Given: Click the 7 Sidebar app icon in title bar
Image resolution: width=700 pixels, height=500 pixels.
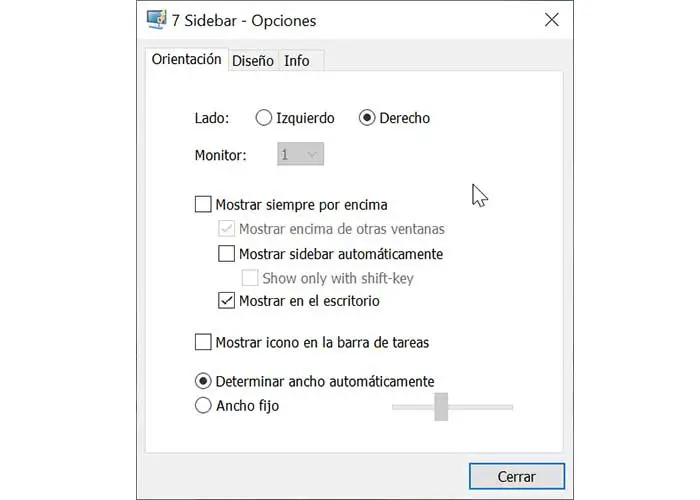Looking at the screenshot, I should (157, 20).
